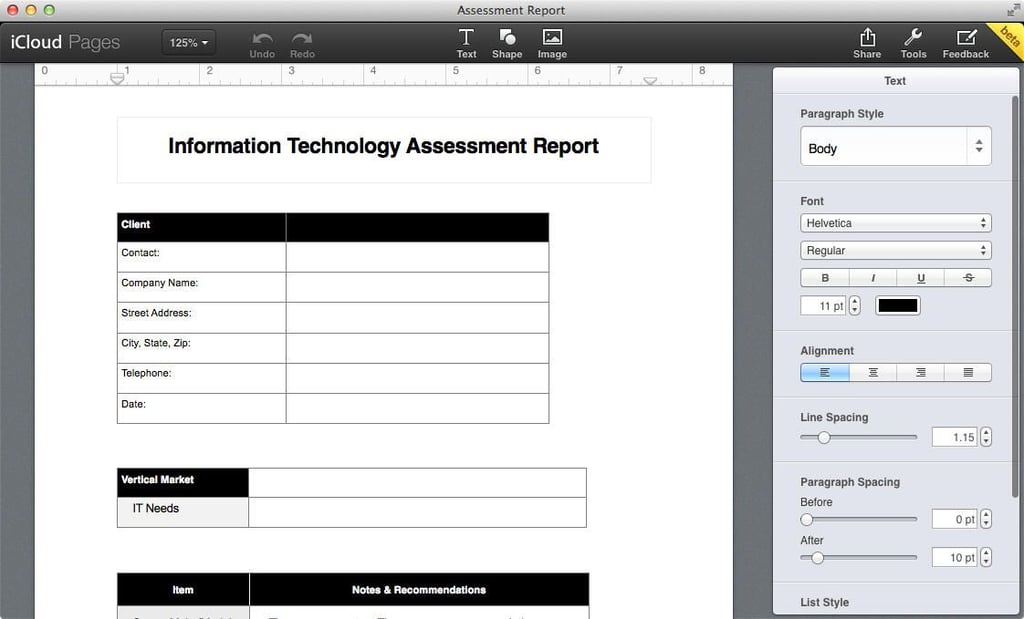Send Feedback via the toolbar icon
1024x619 pixels.
click(965, 44)
